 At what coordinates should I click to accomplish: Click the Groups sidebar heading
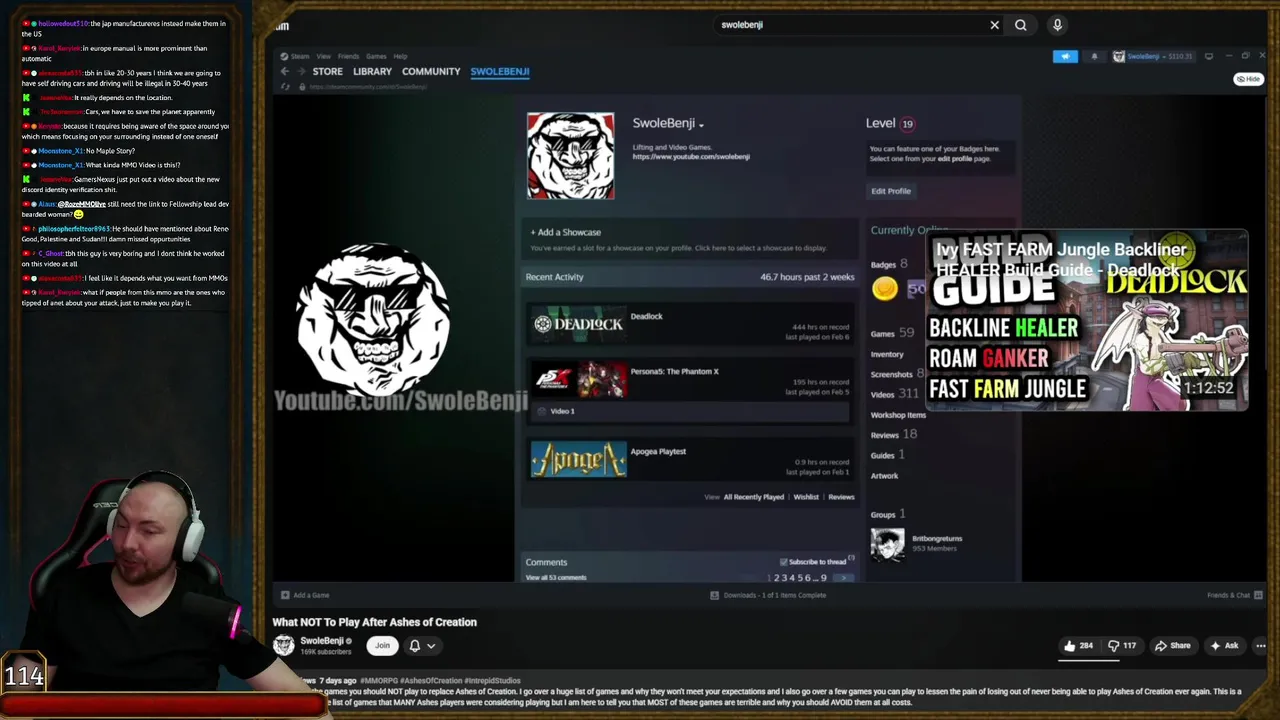point(882,514)
